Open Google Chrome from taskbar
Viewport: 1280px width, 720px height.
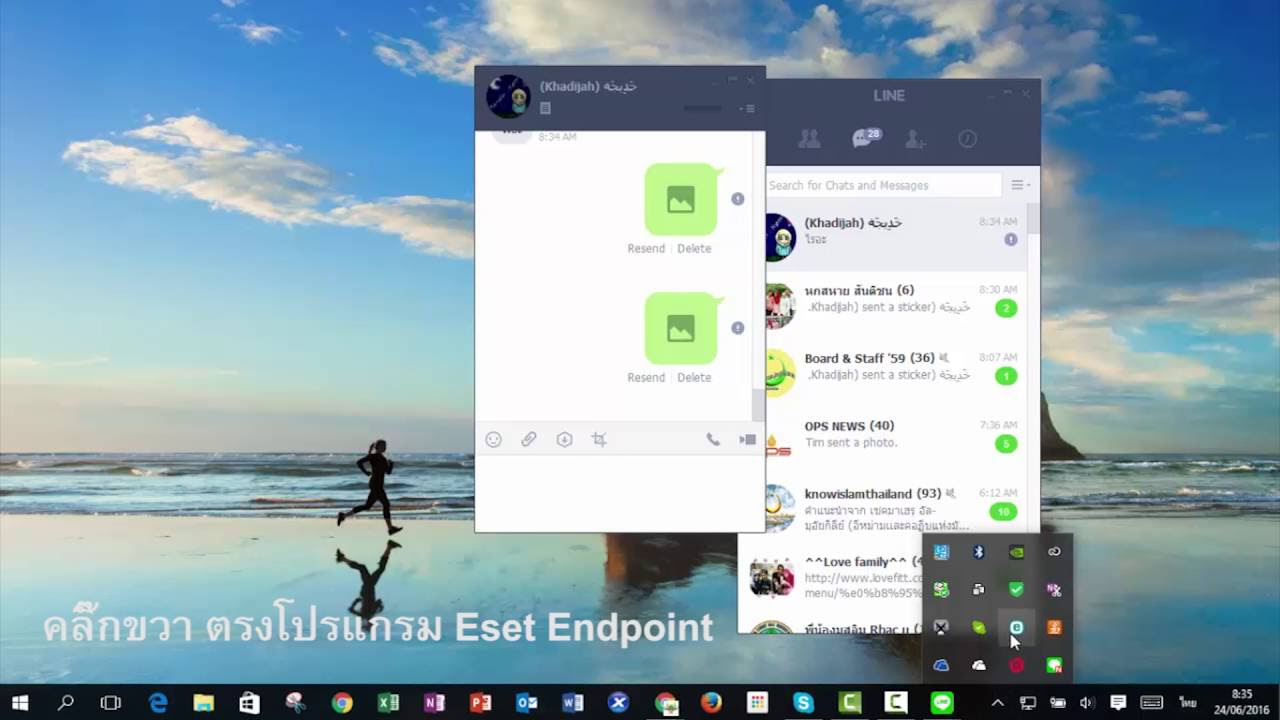[342, 703]
